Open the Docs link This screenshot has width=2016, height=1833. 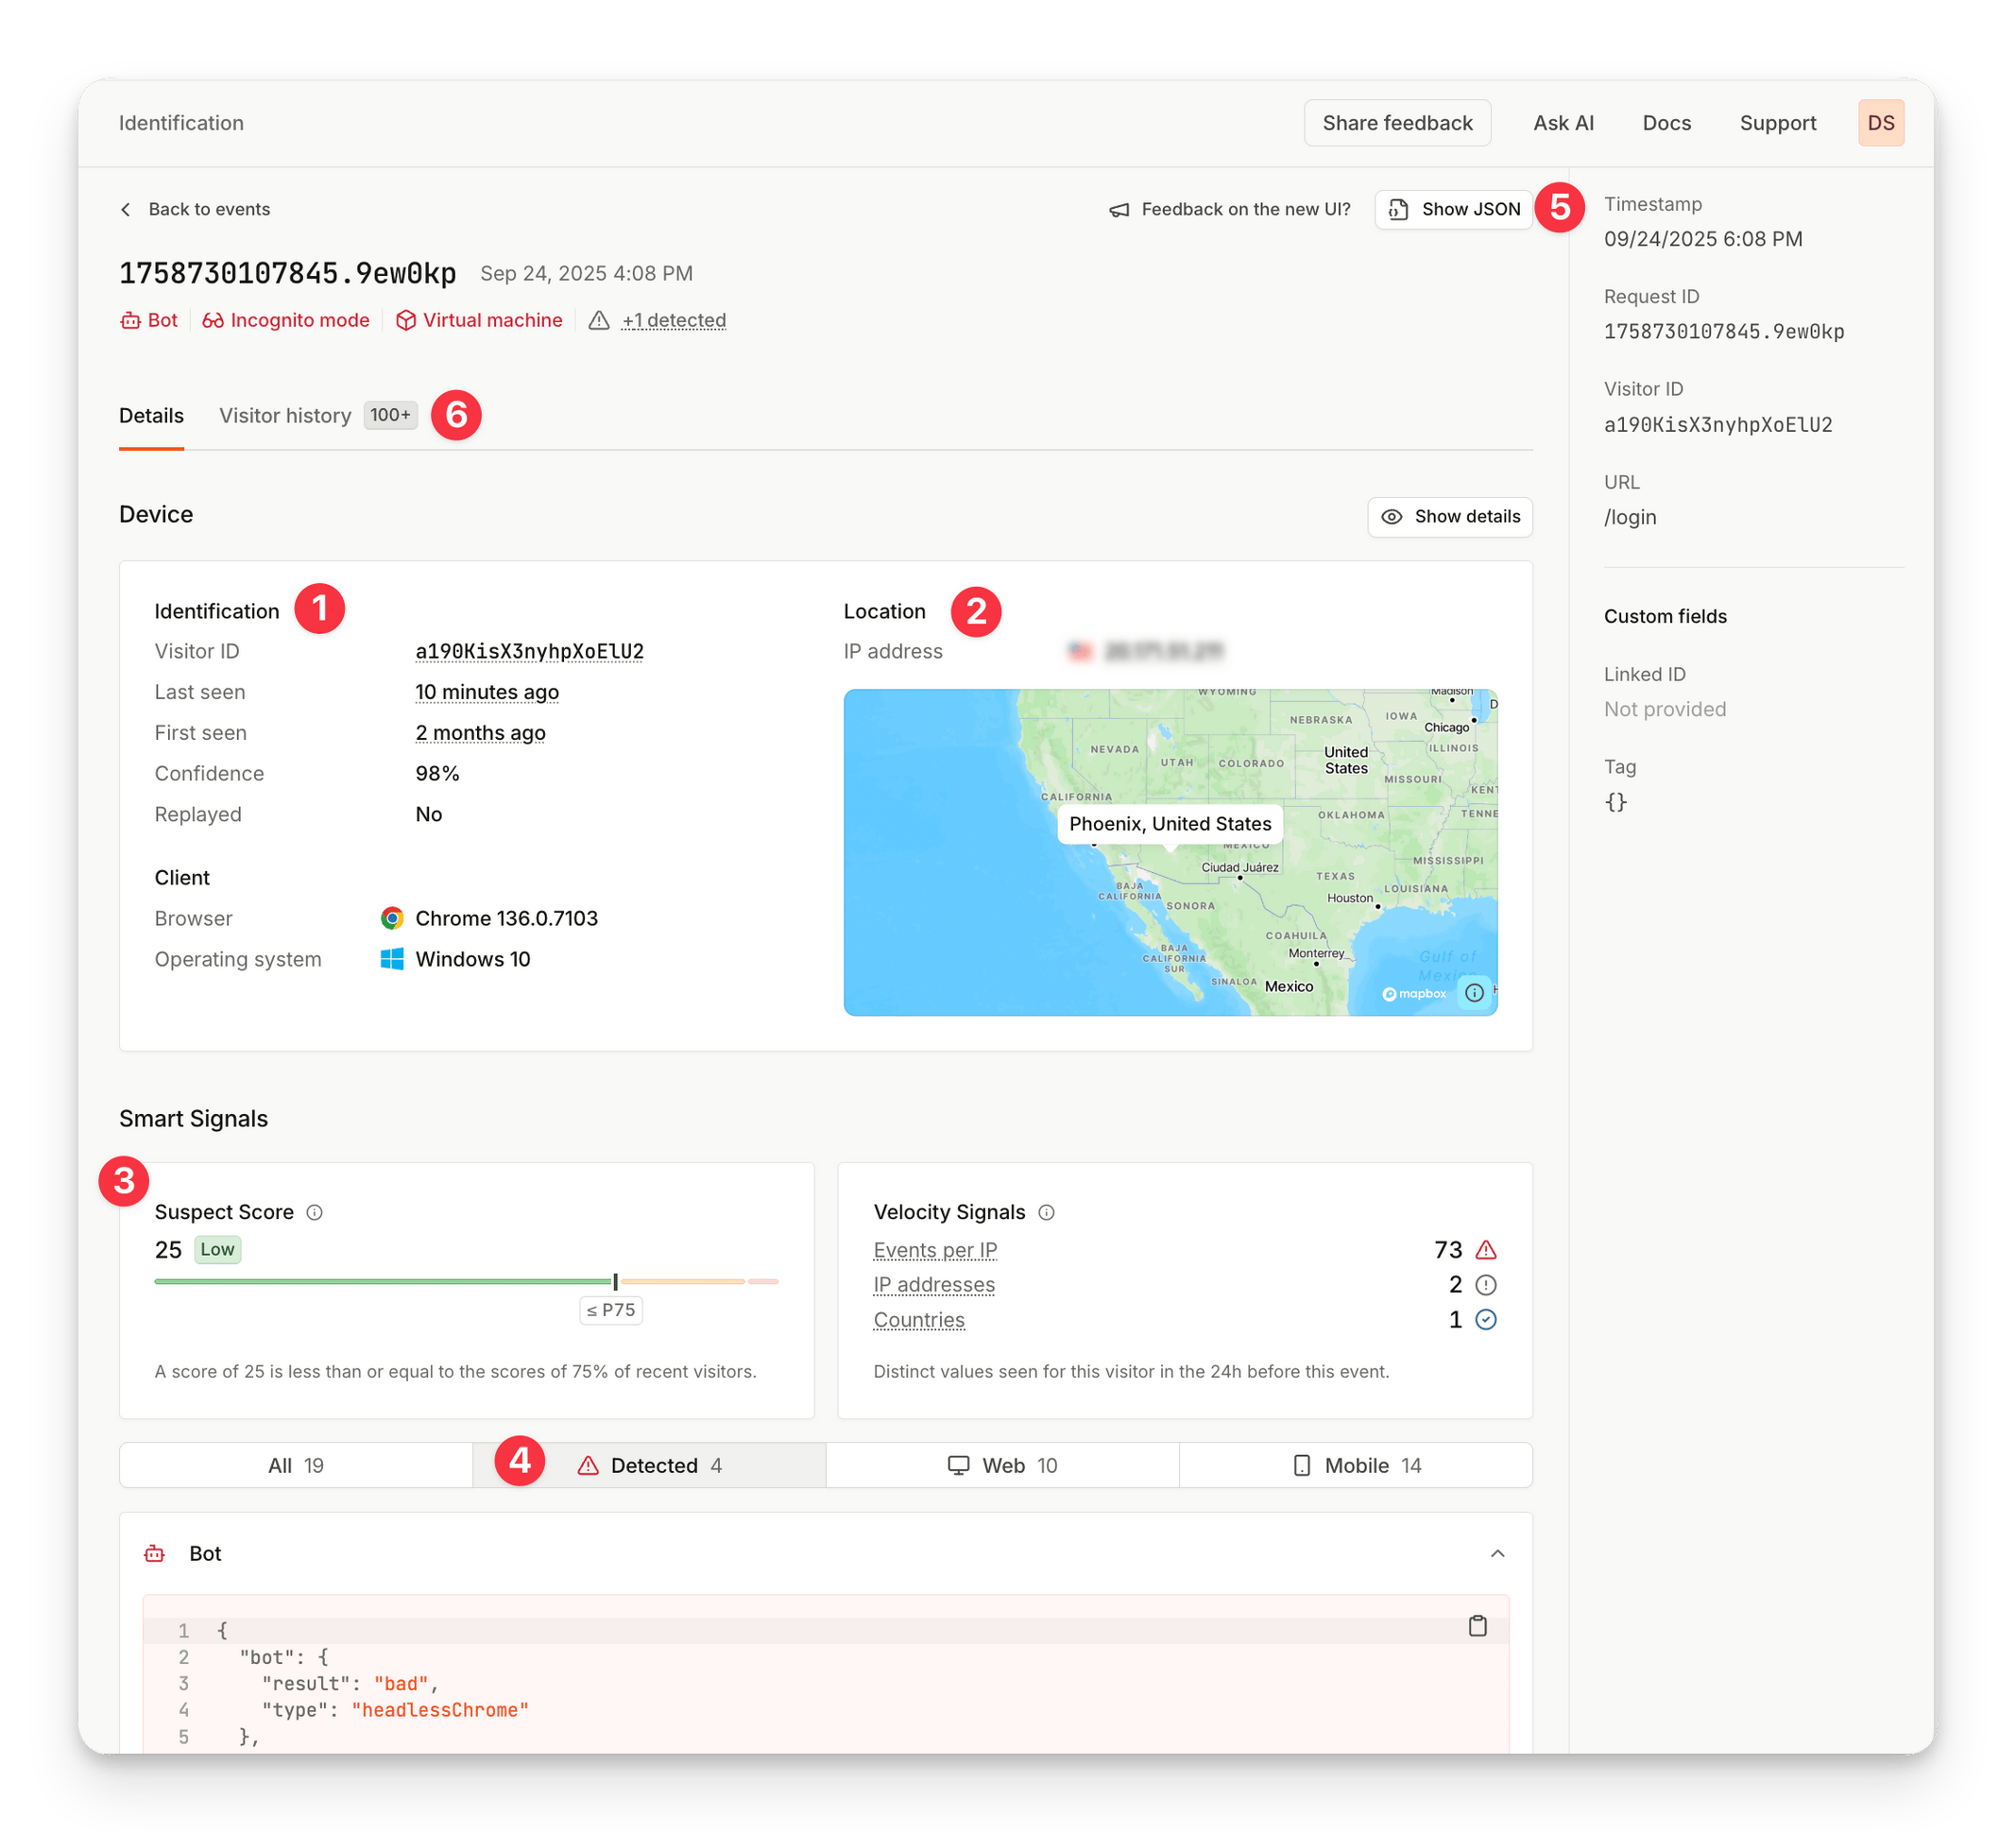(x=1667, y=123)
